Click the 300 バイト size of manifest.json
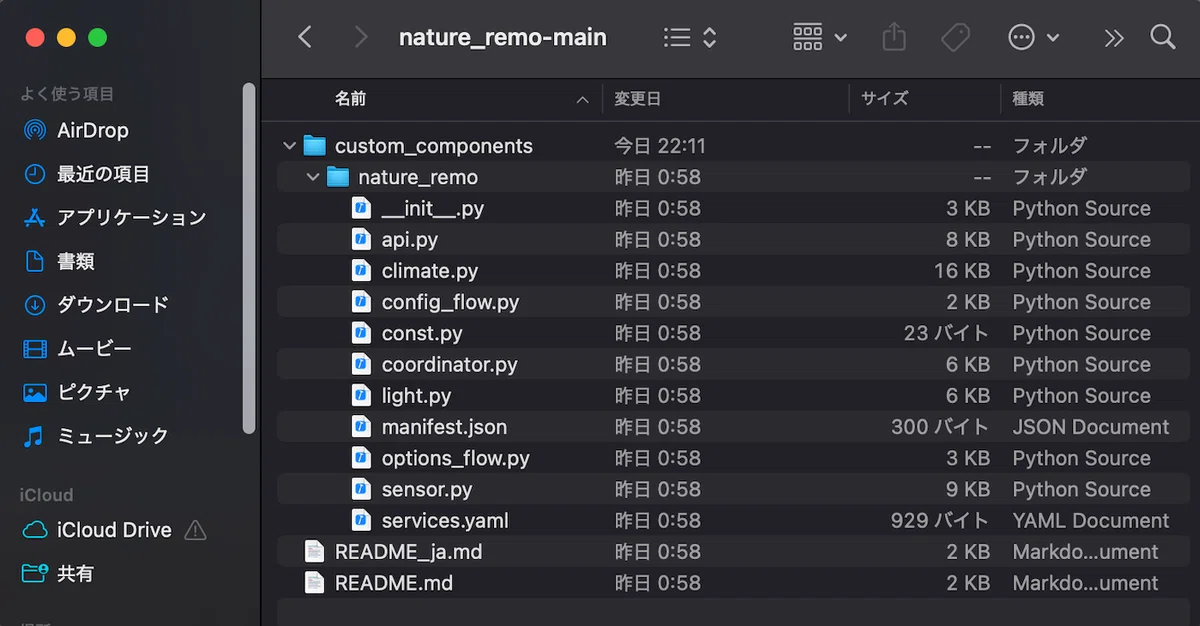Viewport: 1200px width, 626px height. (941, 426)
